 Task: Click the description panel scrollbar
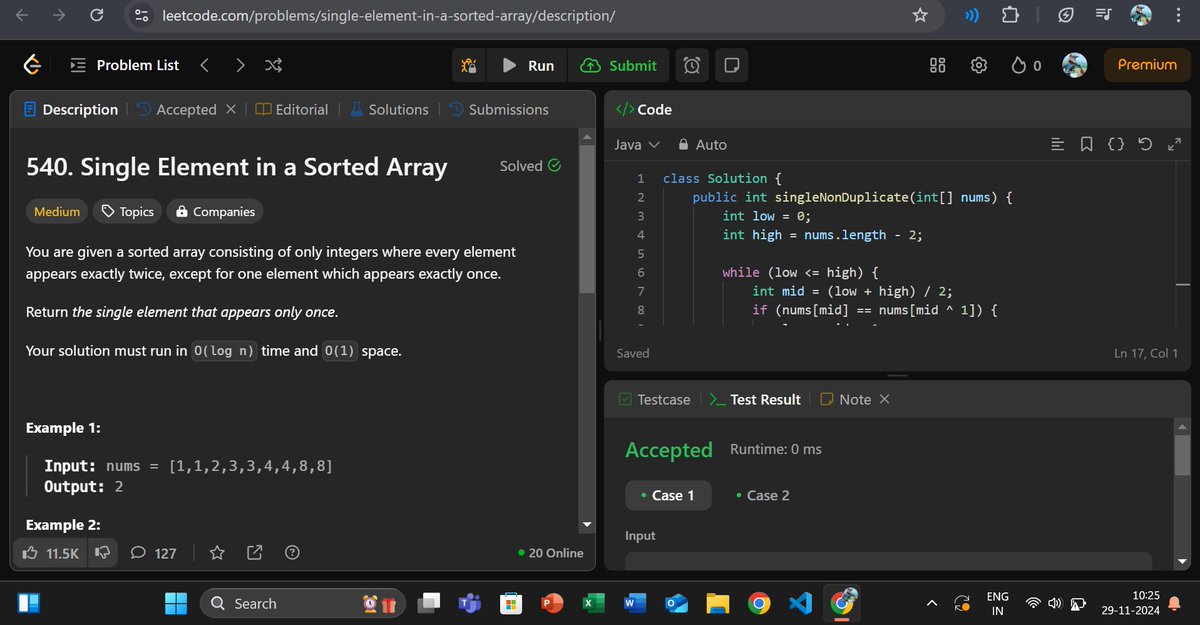pyautogui.click(x=587, y=220)
